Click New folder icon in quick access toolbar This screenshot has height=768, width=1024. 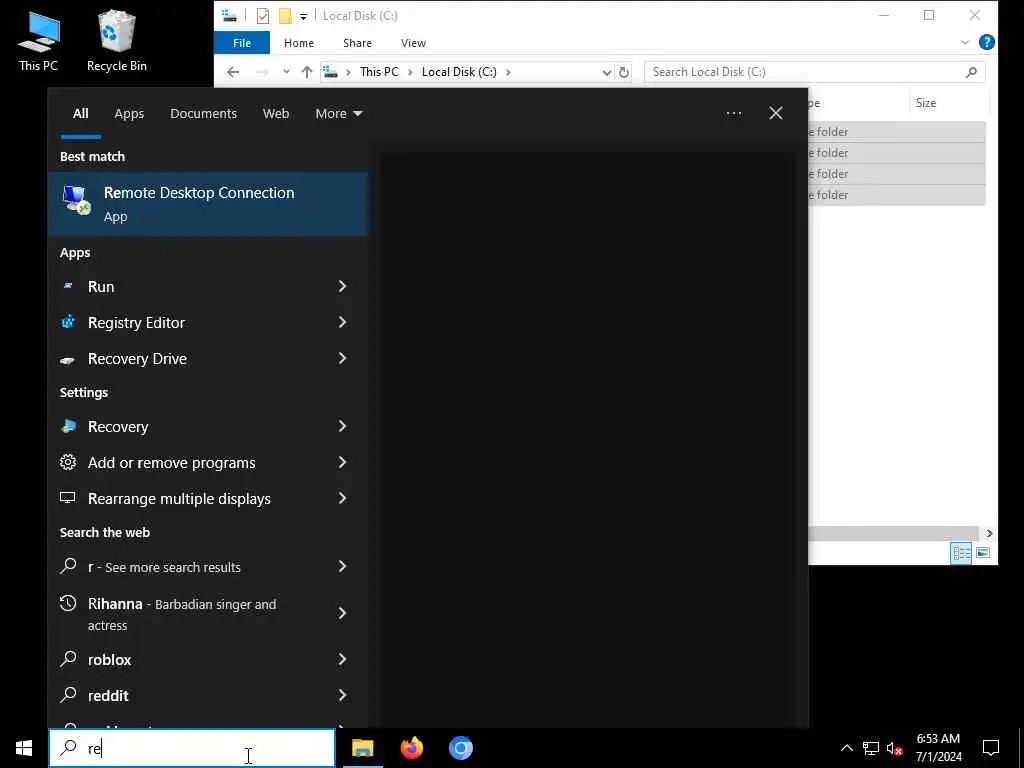click(x=285, y=16)
